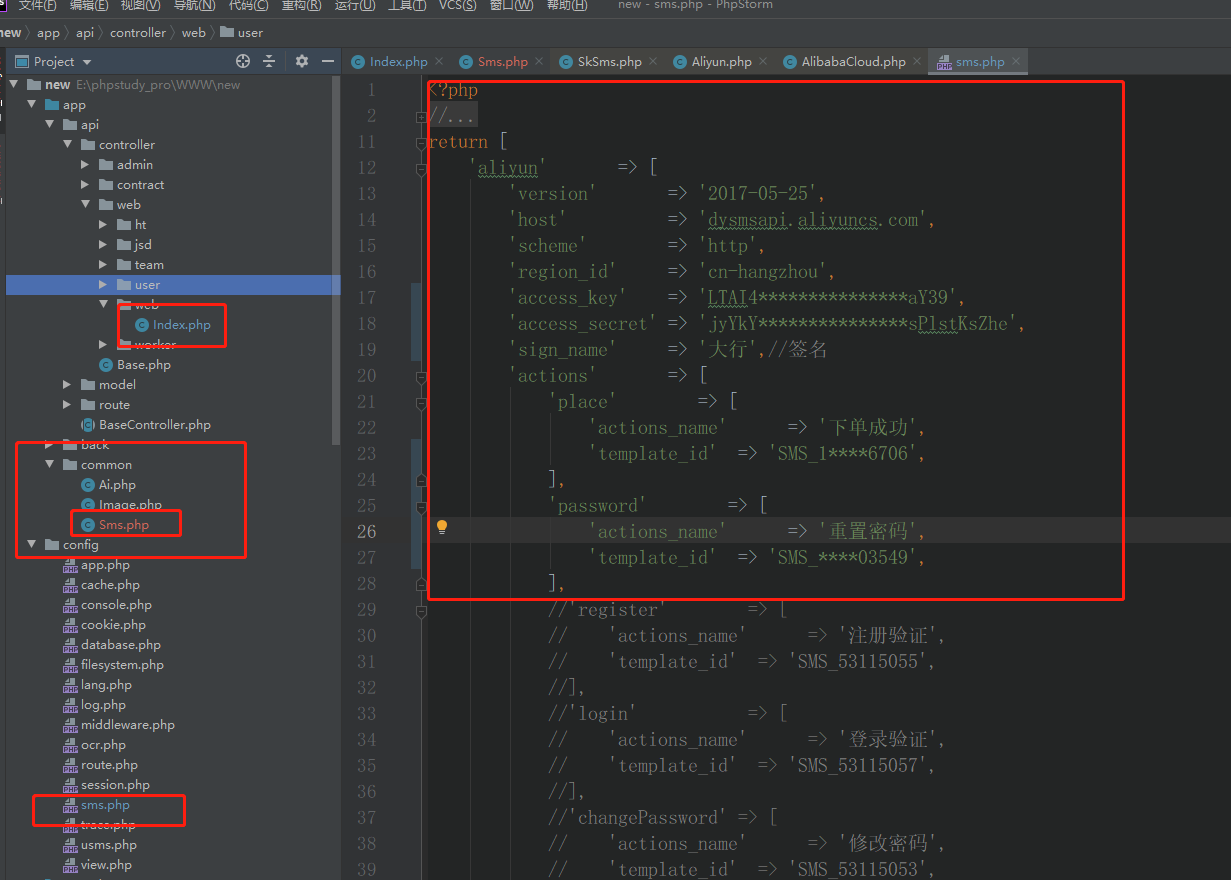Collapse the api folder arrow
The image size is (1231, 880).
[50, 125]
